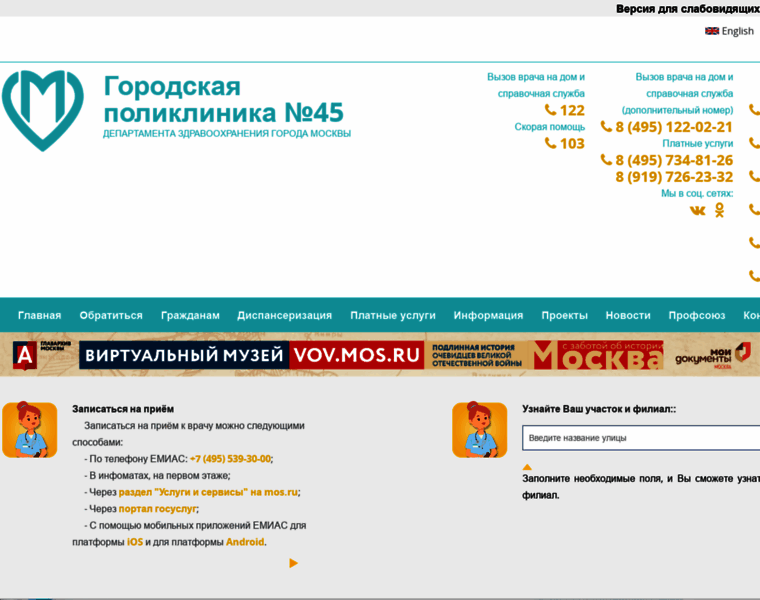Viewport: 760px width, 600px height.
Task: Click phone icon beside 8 (495) 122-02-21
Action: (606, 126)
